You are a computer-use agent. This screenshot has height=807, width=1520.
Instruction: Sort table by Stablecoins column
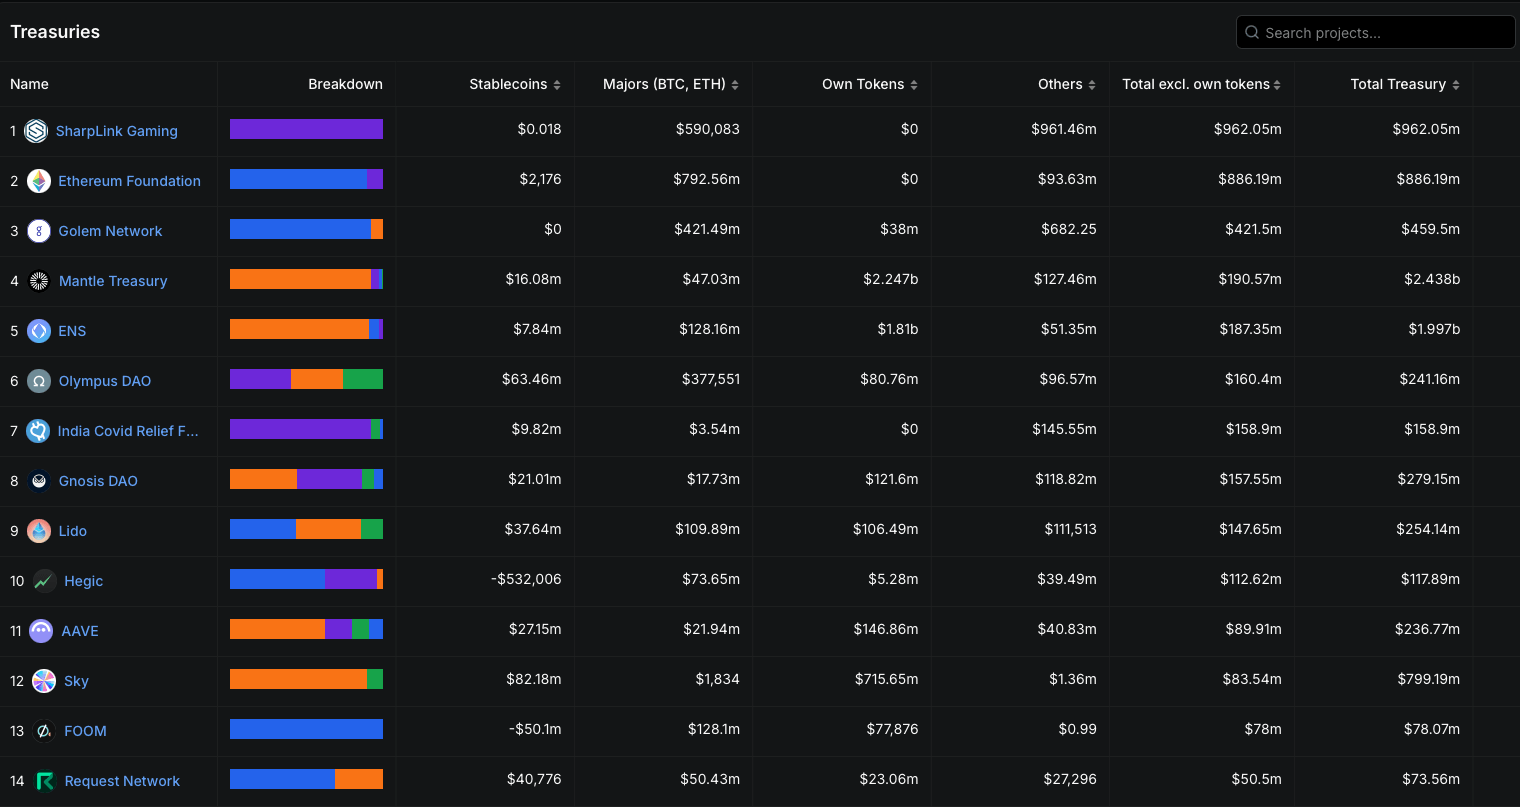[515, 84]
